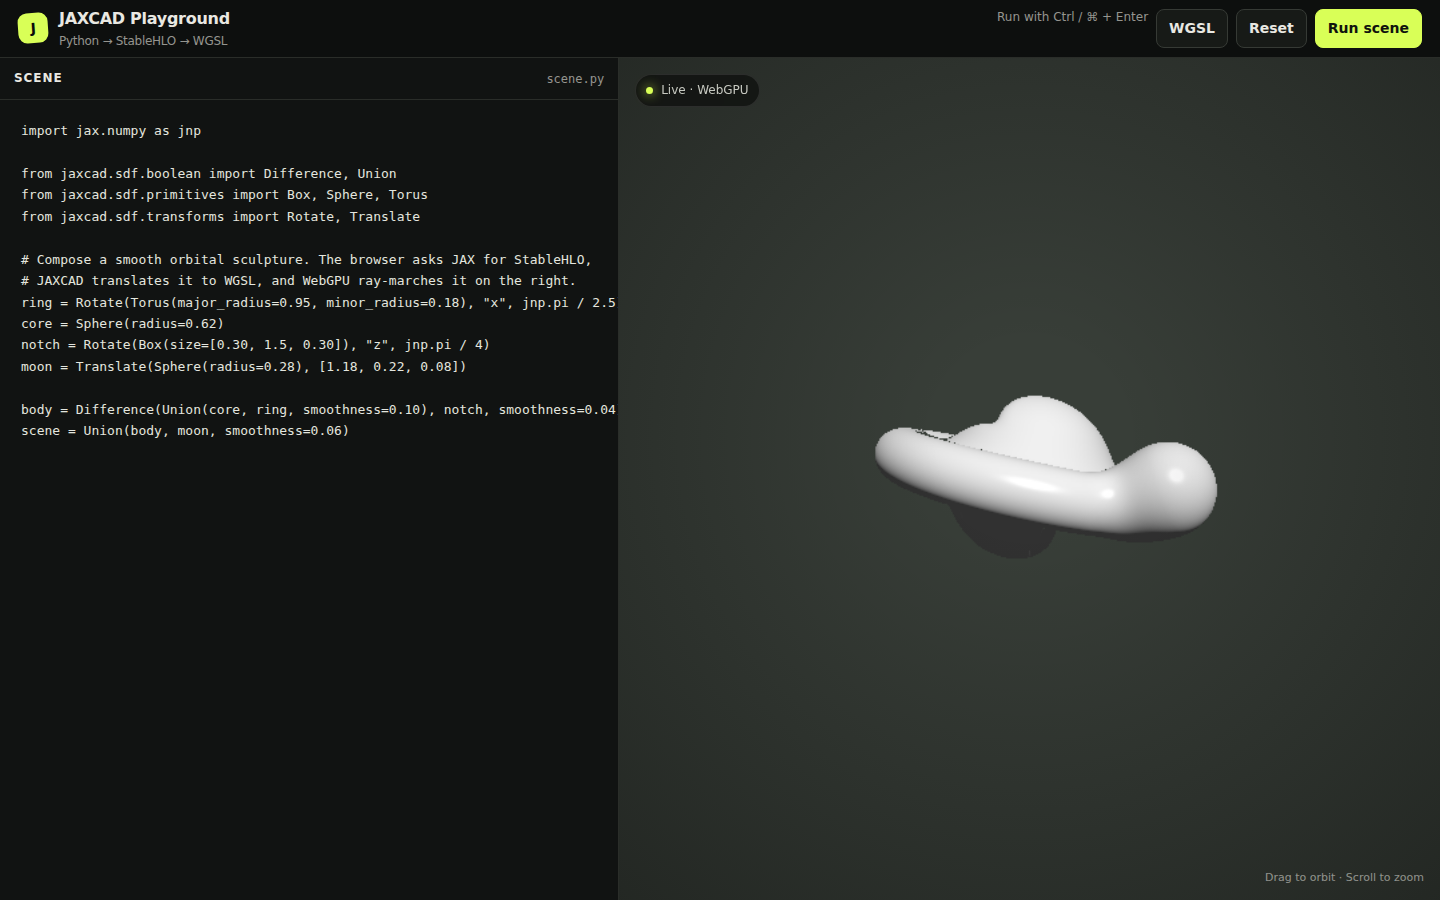Click the jaxcad.sdf.transforms import line
The width and height of the screenshot is (1440, 900).
pos(221,217)
